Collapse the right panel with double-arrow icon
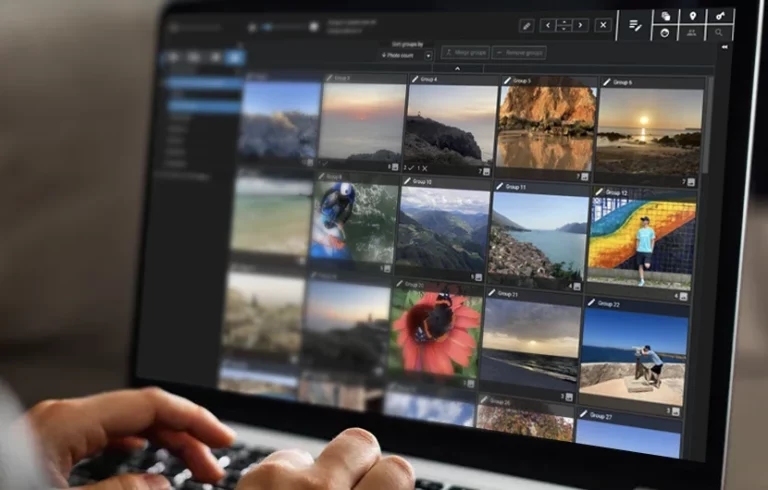Image resolution: width=768 pixels, height=490 pixels. coord(724,47)
